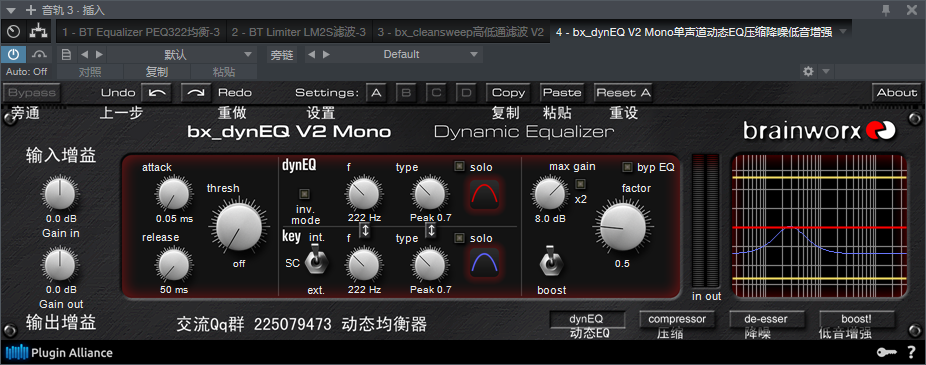This screenshot has height=365, width=926.
Task: Click the blue key filter shape icon
Action: click(x=485, y=262)
